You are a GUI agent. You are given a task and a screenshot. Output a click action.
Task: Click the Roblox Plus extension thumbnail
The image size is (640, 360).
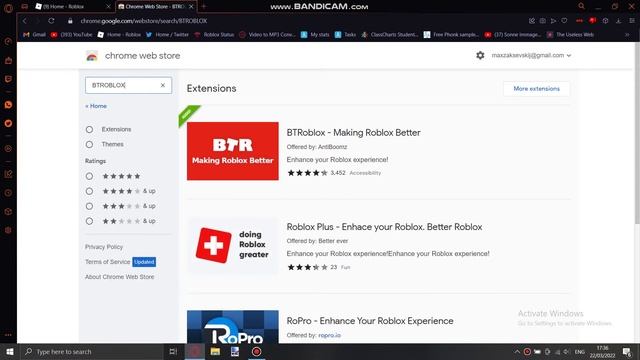[233, 245]
